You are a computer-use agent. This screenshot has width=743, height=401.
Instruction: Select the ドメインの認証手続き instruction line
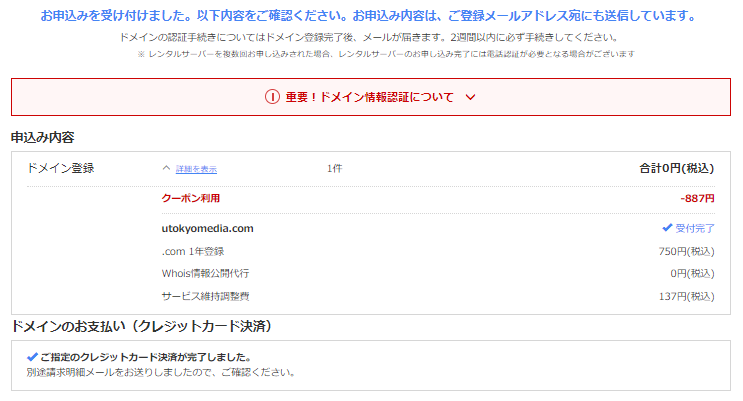(369, 37)
